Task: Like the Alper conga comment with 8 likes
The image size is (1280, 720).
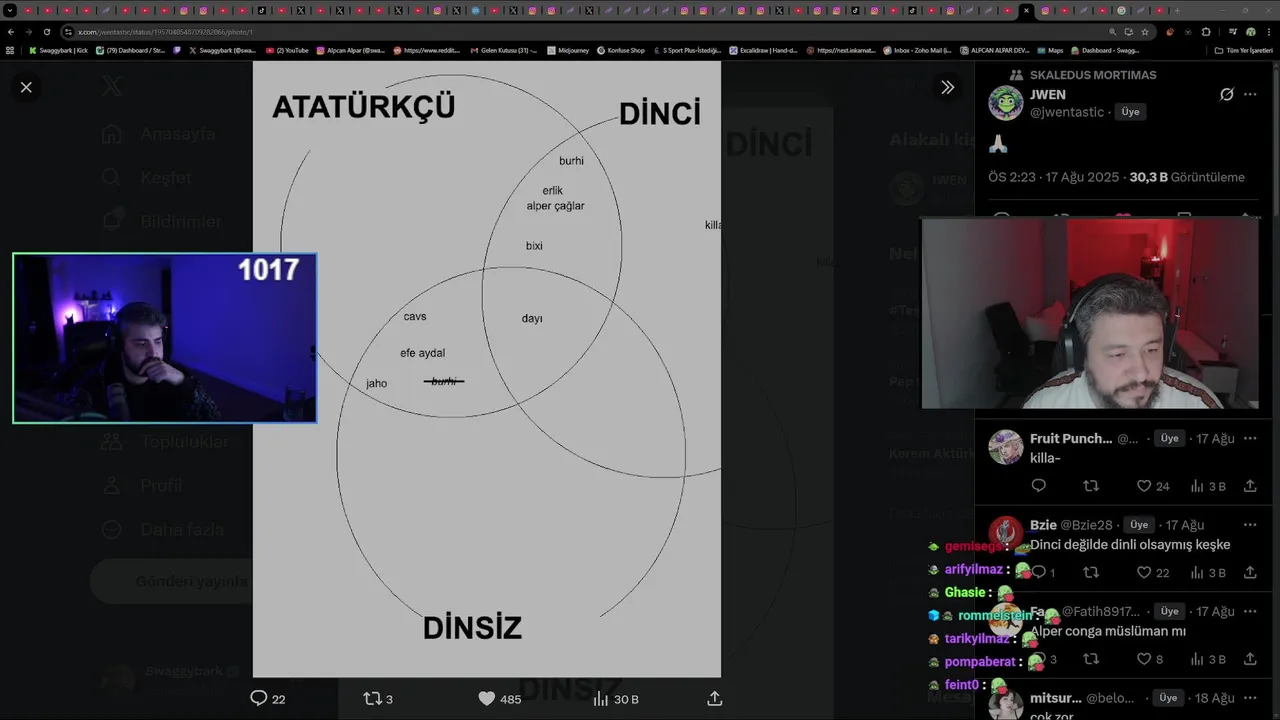Action: coord(1149,659)
